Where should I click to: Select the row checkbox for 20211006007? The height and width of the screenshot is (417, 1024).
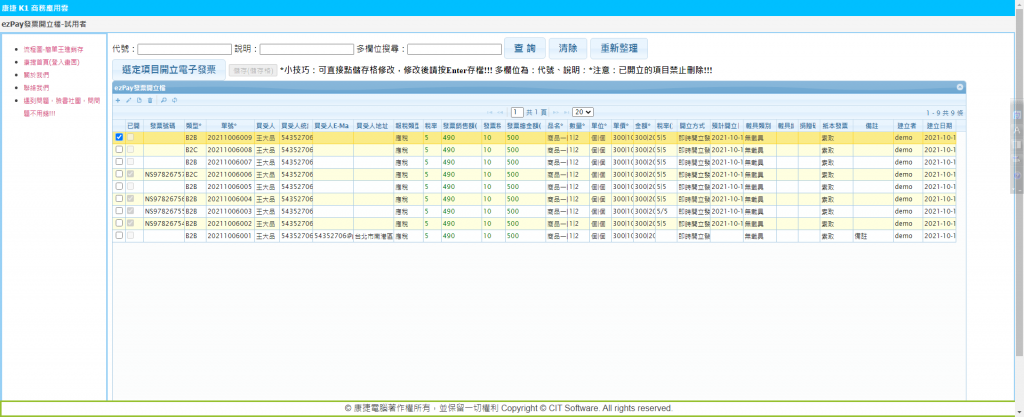click(x=120, y=161)
